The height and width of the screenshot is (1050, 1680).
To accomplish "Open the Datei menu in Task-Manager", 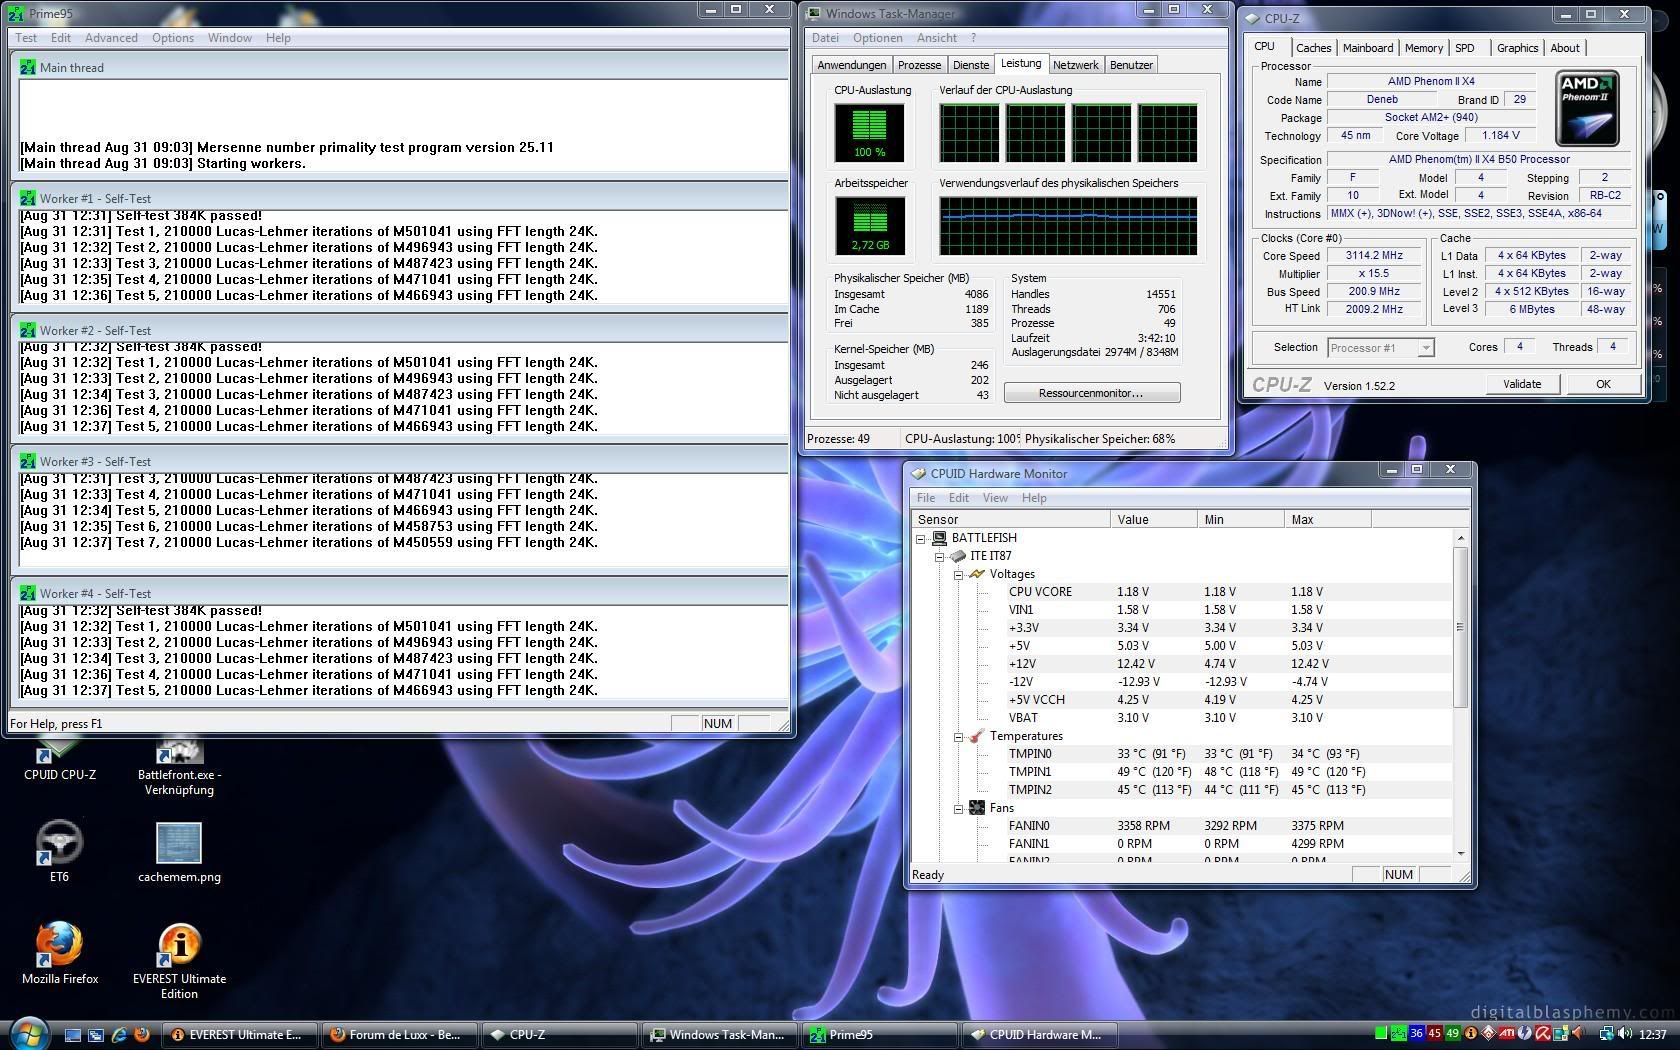I will (x=825, y=38).
